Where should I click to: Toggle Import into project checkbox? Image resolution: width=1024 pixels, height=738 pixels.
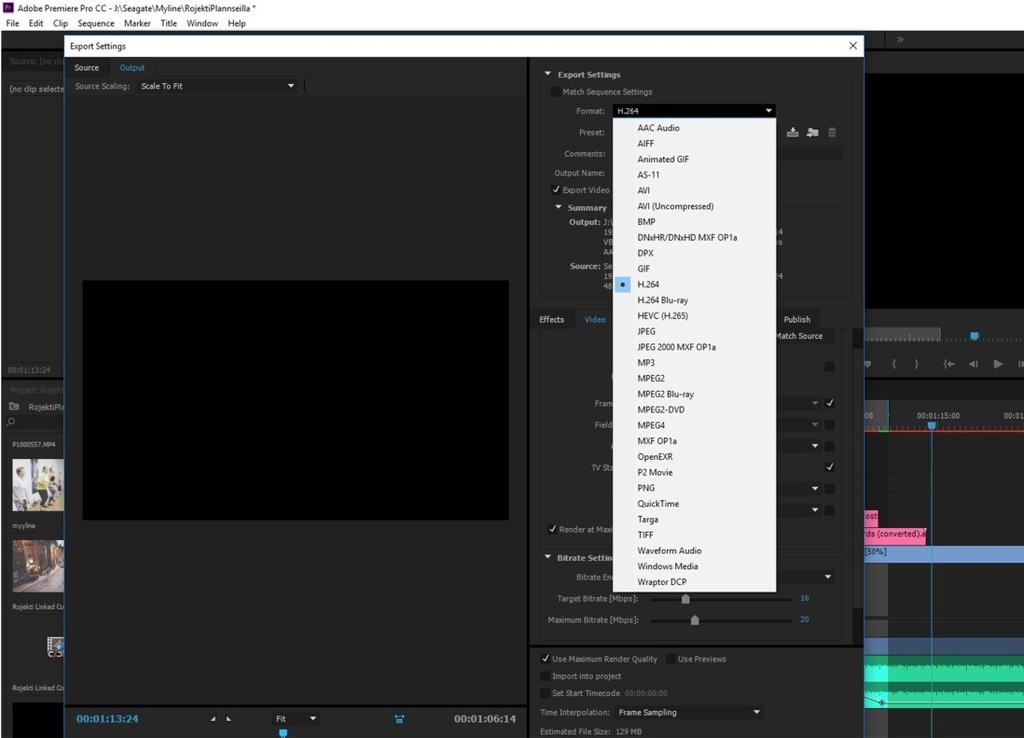coord(545,676)
